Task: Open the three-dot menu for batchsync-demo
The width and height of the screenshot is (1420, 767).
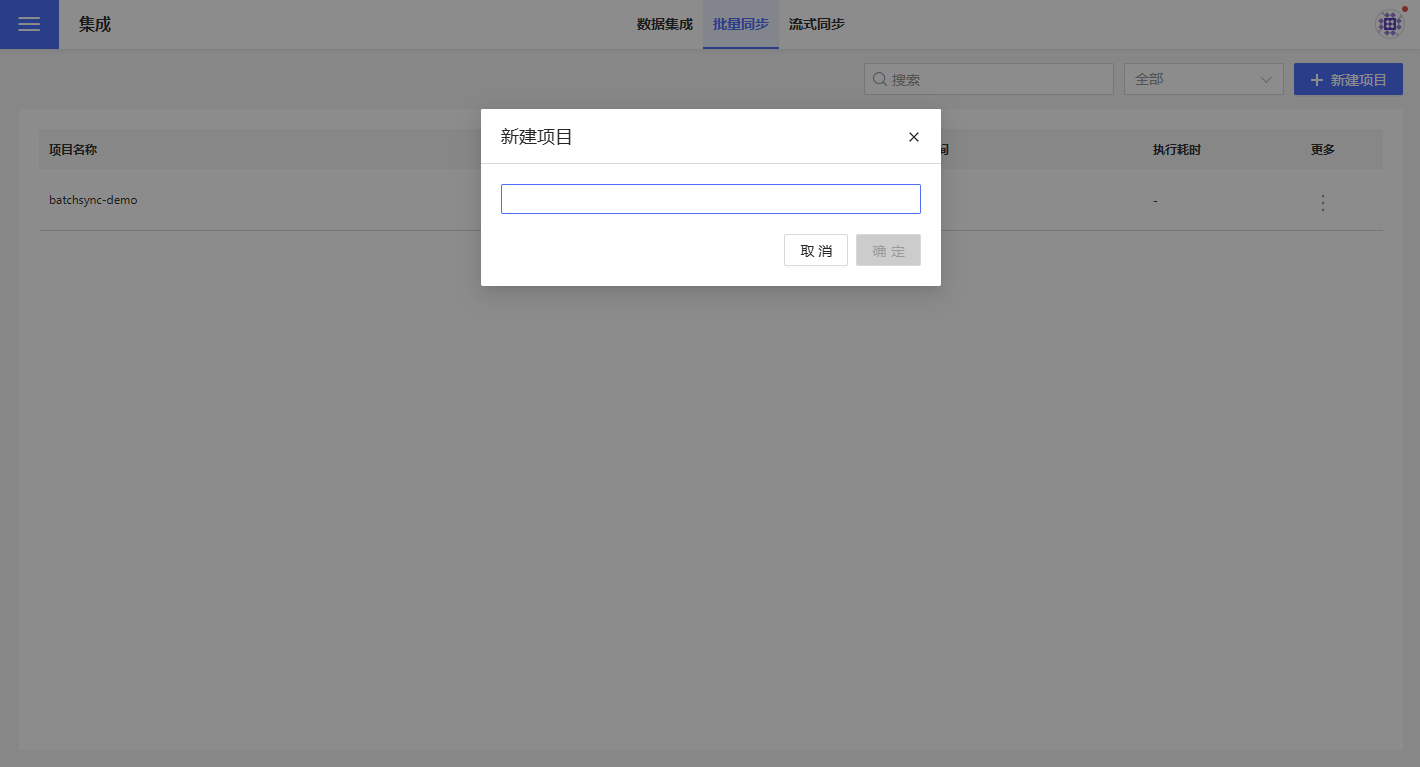Action: pyautogui.click(x=1322, y=203)
